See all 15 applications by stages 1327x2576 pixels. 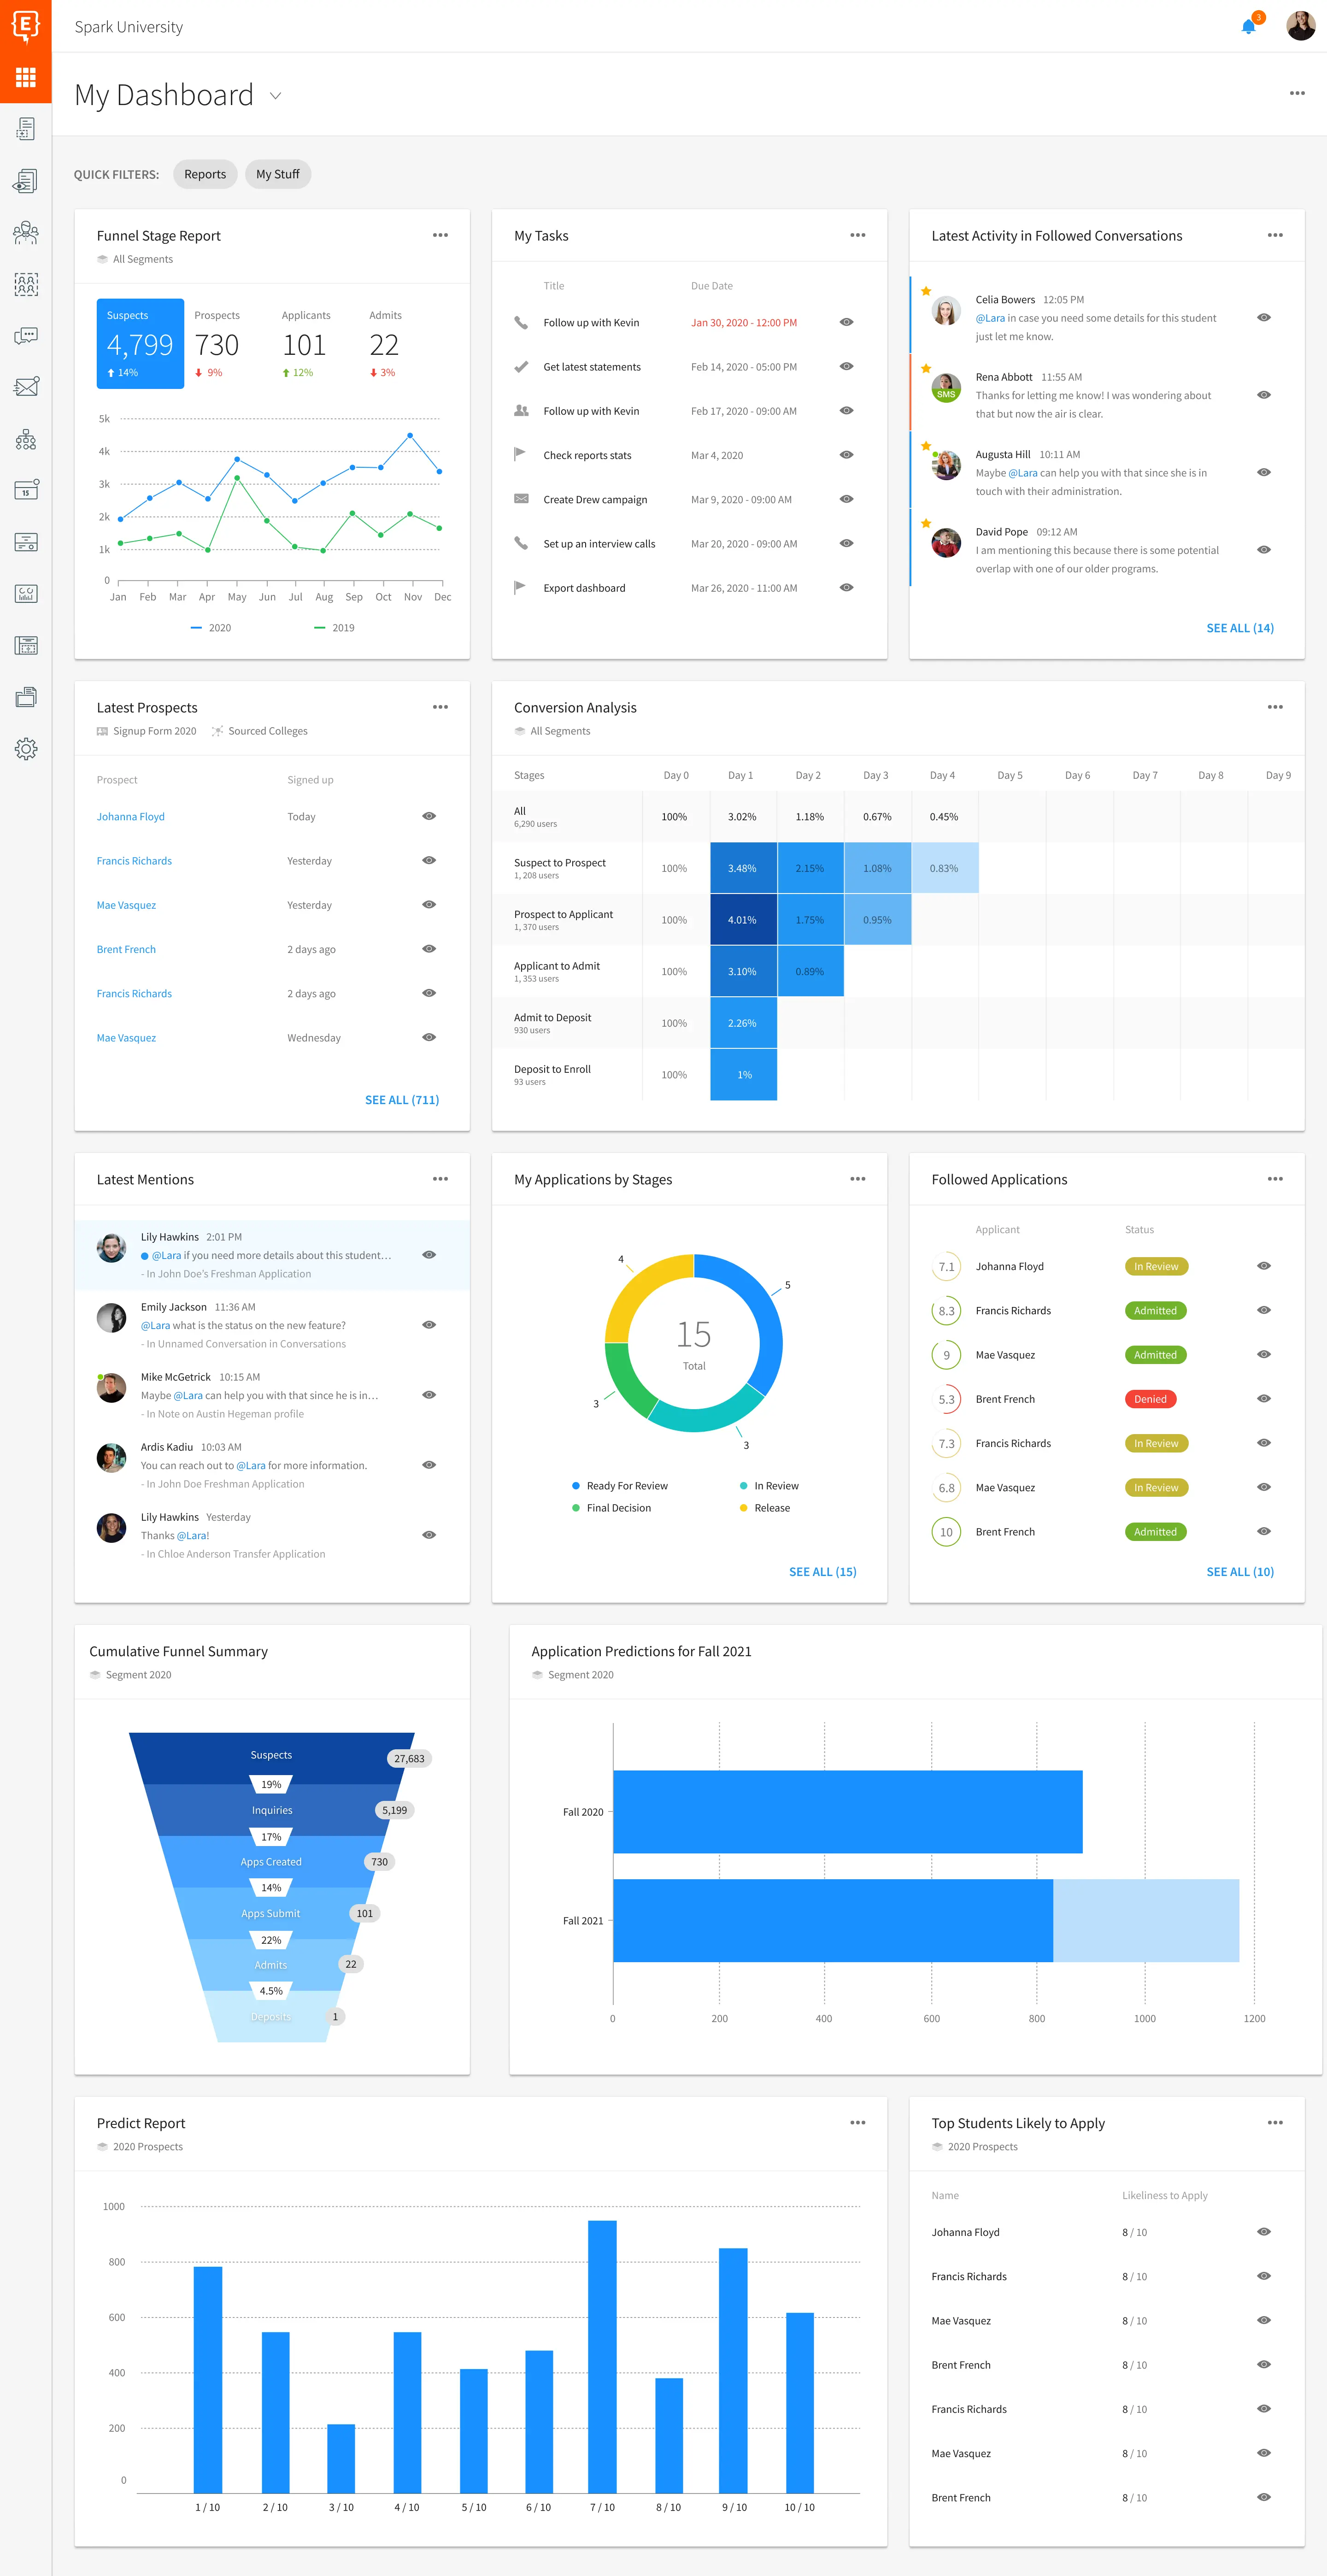[x=823, y=1572]
